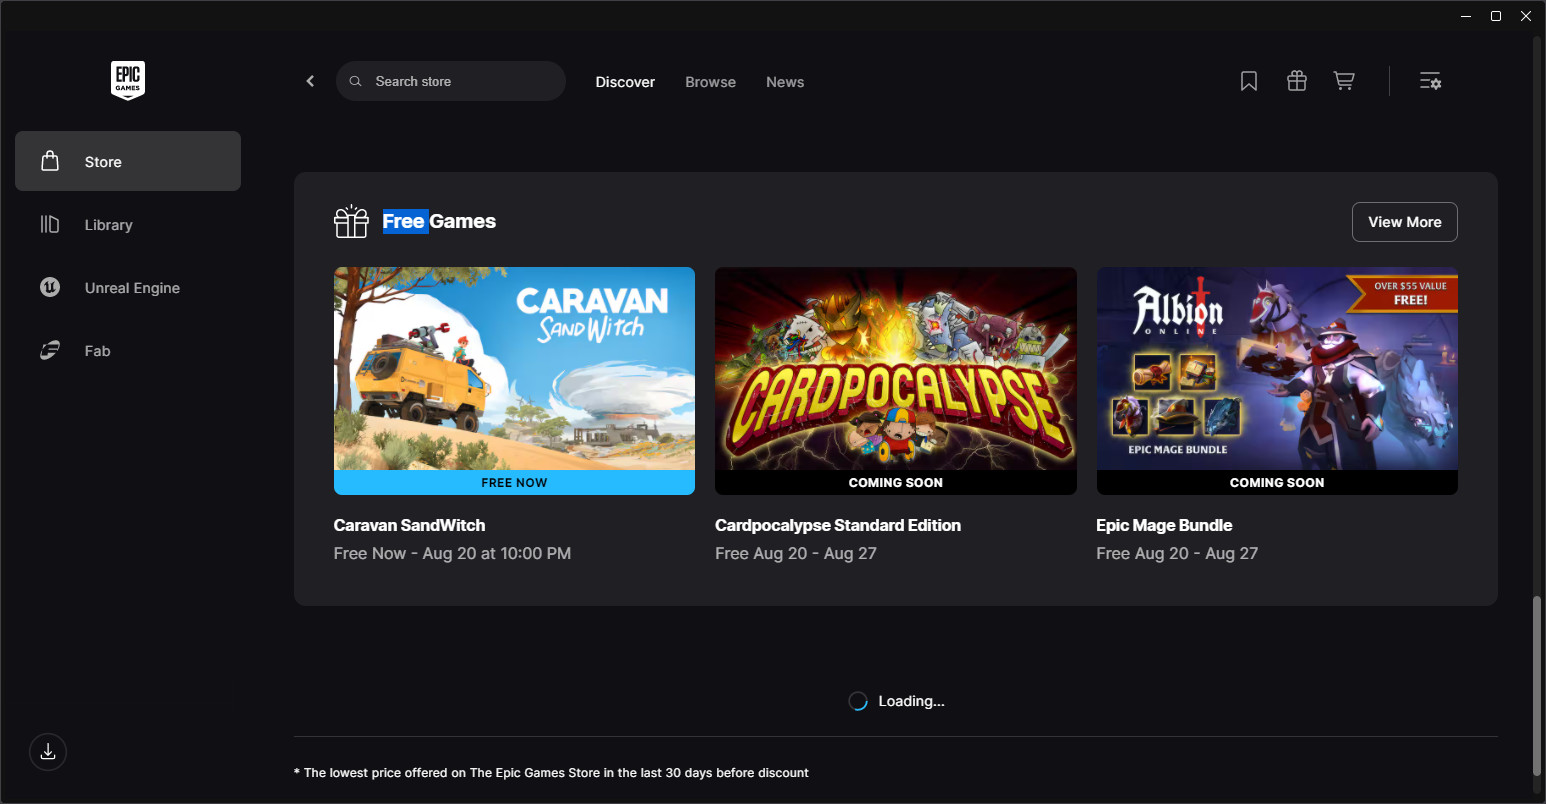The image size is (1546, 804).
Task: Click the Free Games heading
Action: (x=439, y=221)
